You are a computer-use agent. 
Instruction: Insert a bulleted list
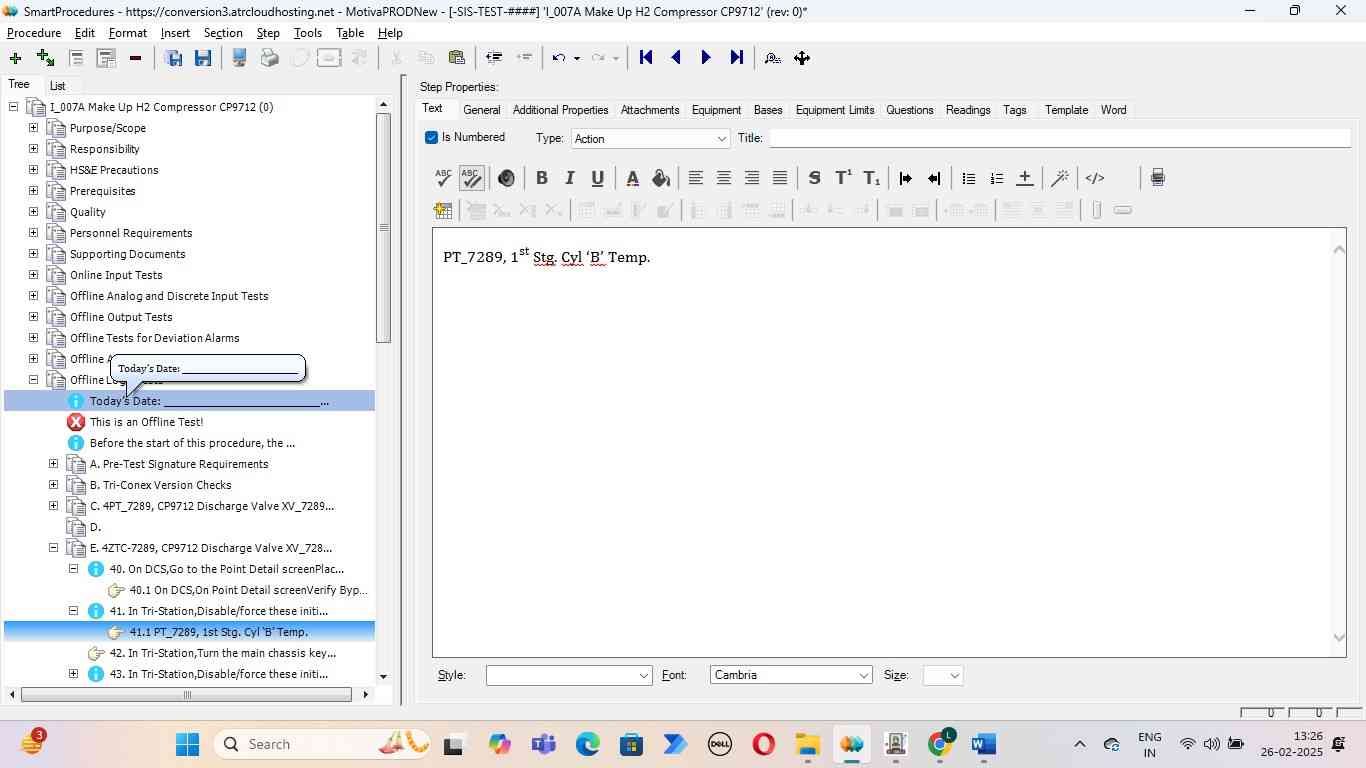point(968,178)
